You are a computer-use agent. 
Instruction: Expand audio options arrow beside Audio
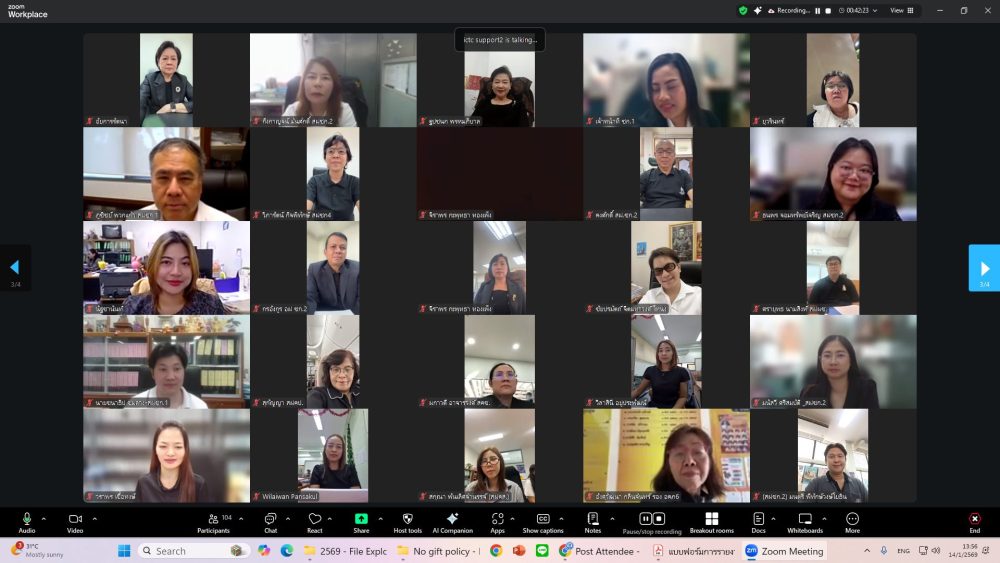[x=43, y=518]
